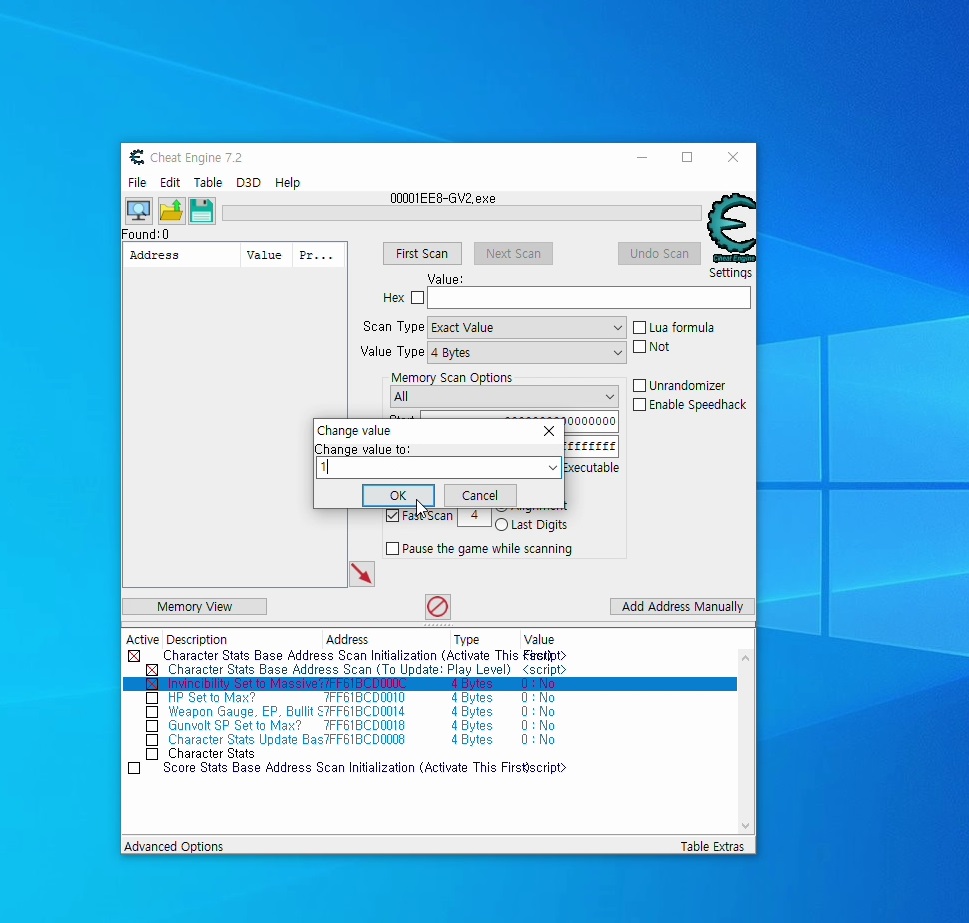The height and width of the screenshot is (923, 969).
Task: Open the Table menu
Action: click(208, 183)
